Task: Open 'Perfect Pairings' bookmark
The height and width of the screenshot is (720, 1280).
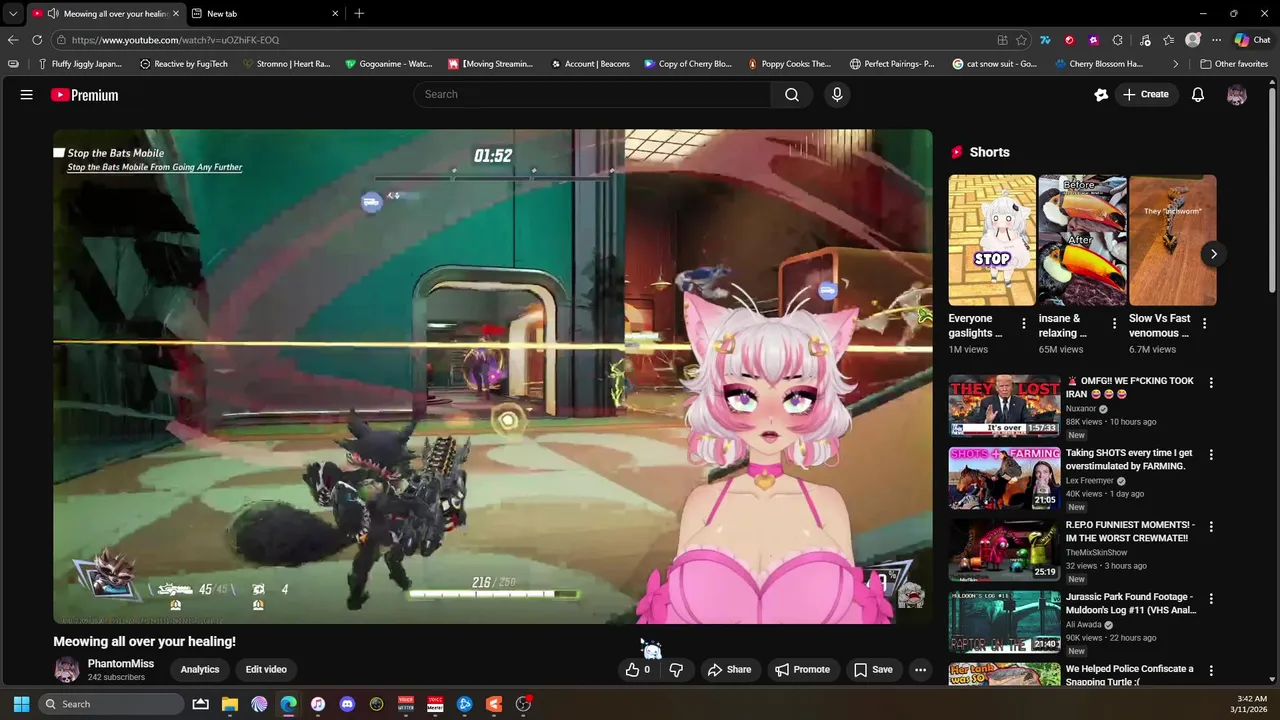Action: pyautogui.click(x=892, y=64)
